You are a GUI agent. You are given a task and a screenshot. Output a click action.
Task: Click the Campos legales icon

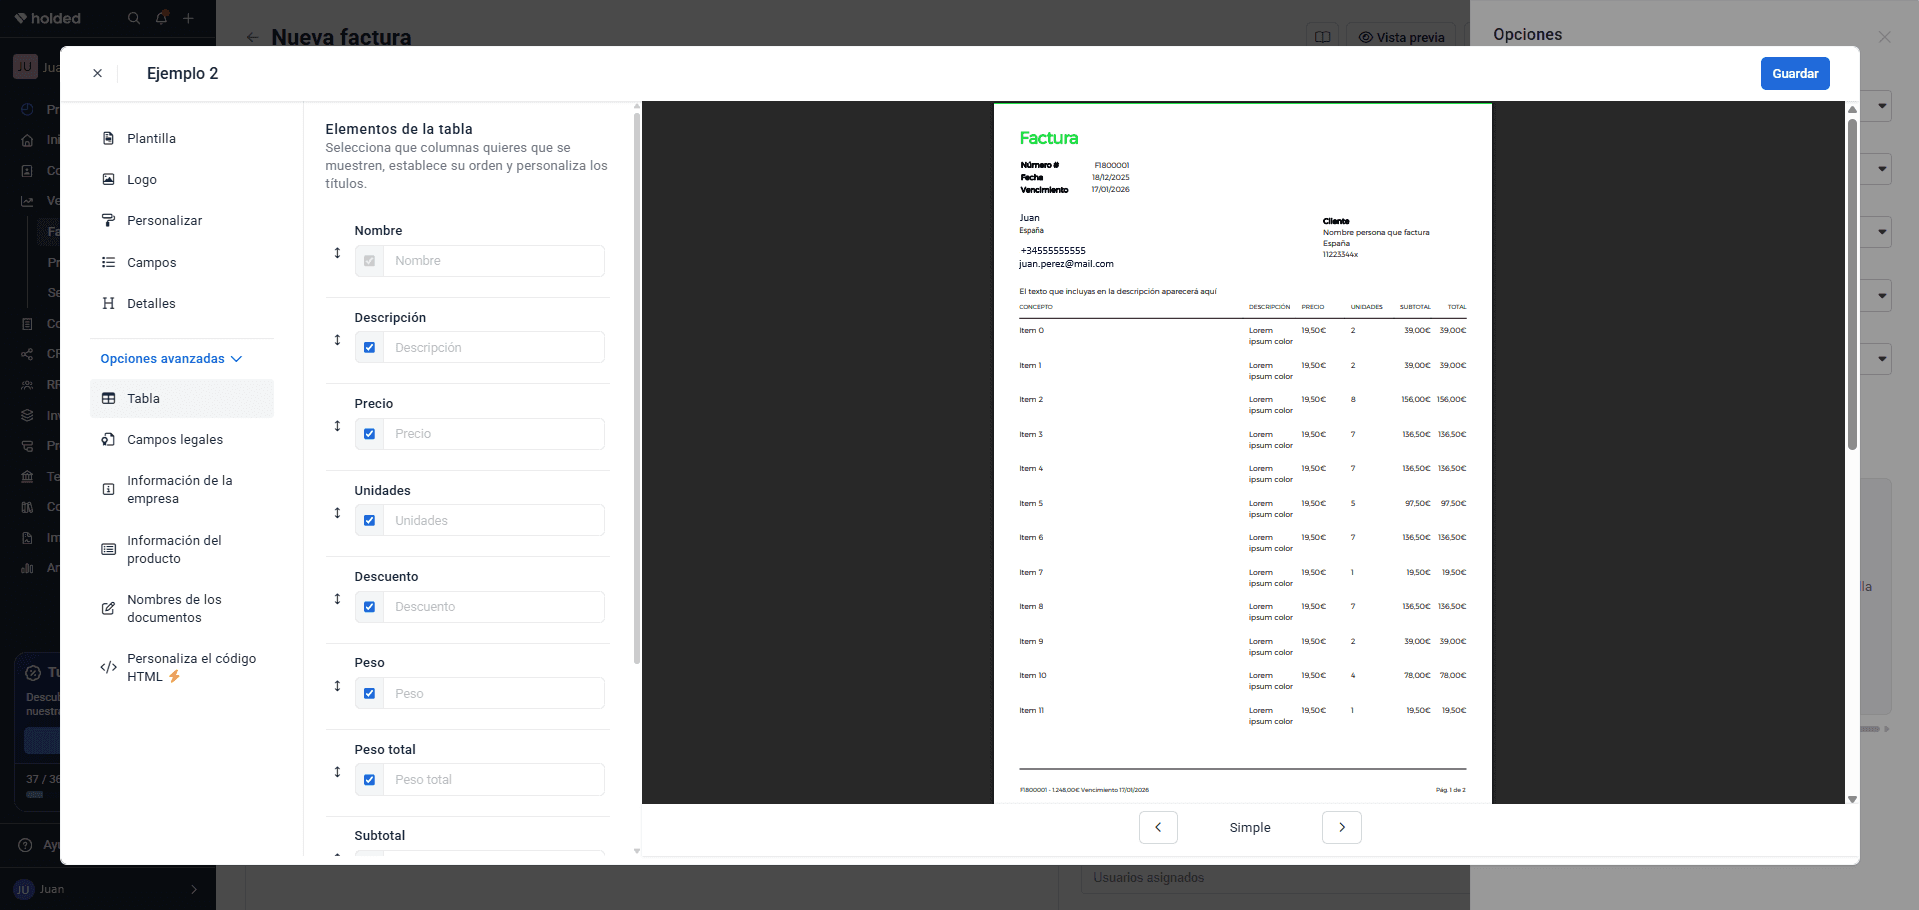click(108, 439)
